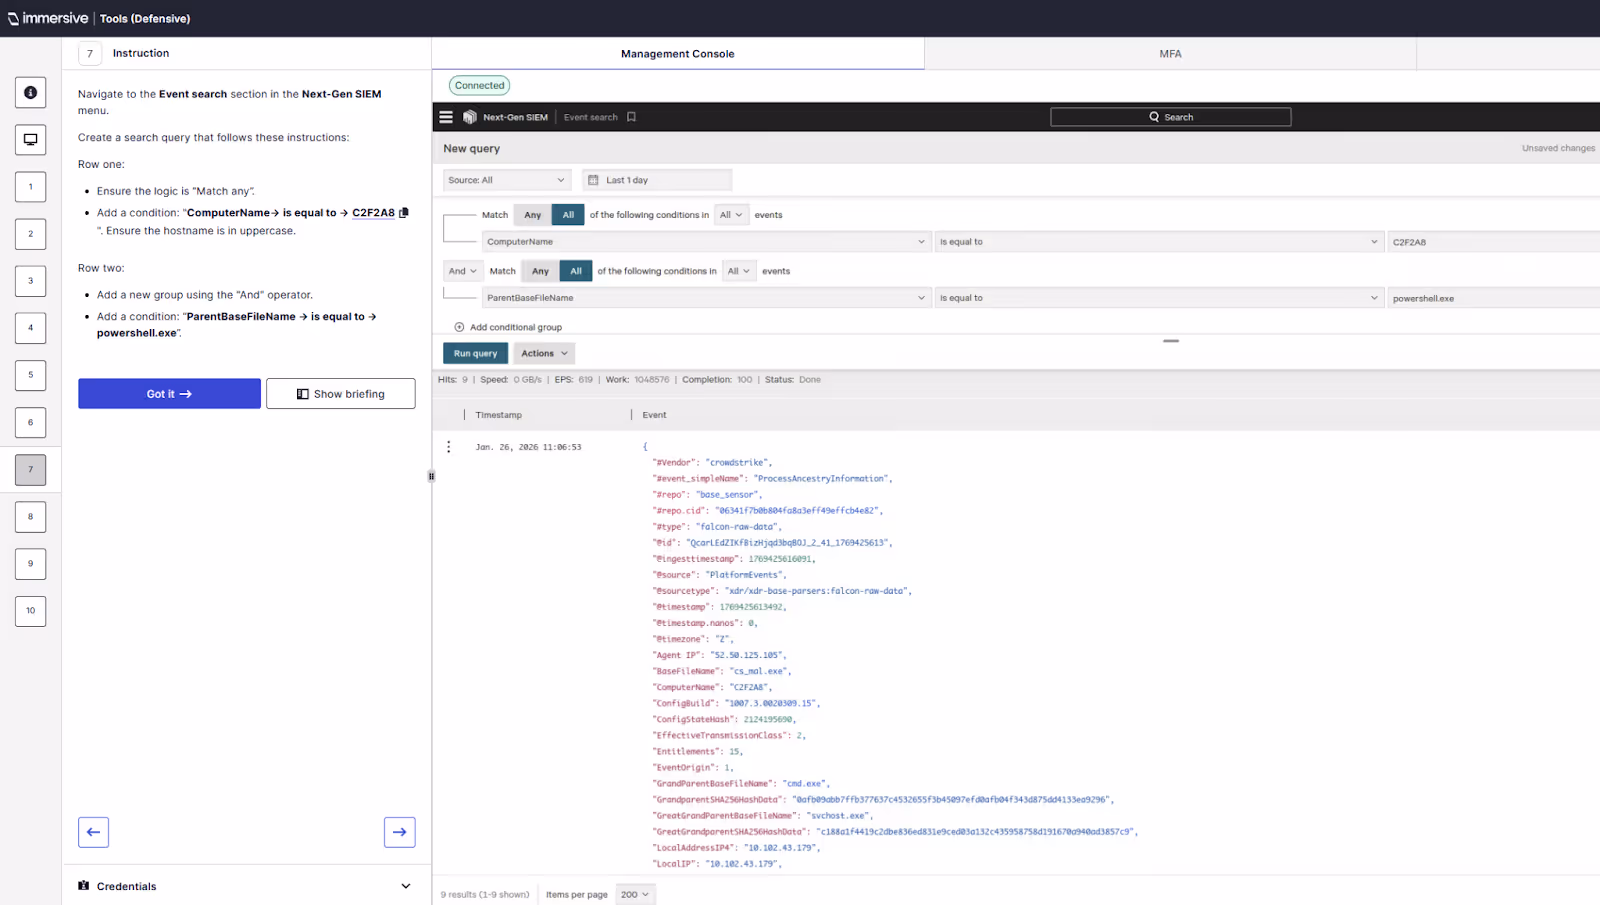Jump to step 9 in sidebar
Viewport: 1600px width, 905px height.
tap(30, 564)
